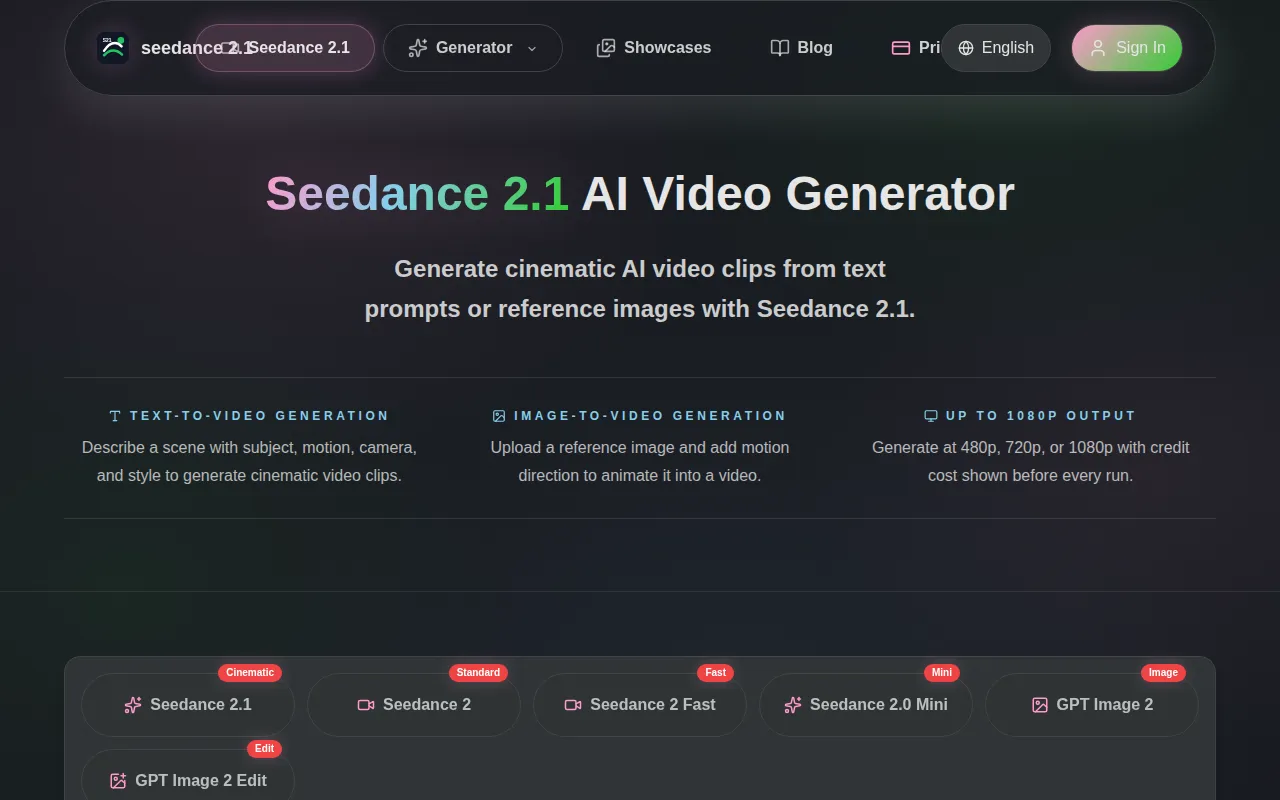The height and width of the screenshot is (800, 1280).
Task: Click the Seedance 2.1 AI Video Generator title
Action: pyautogui.click(x=640, y=193)
